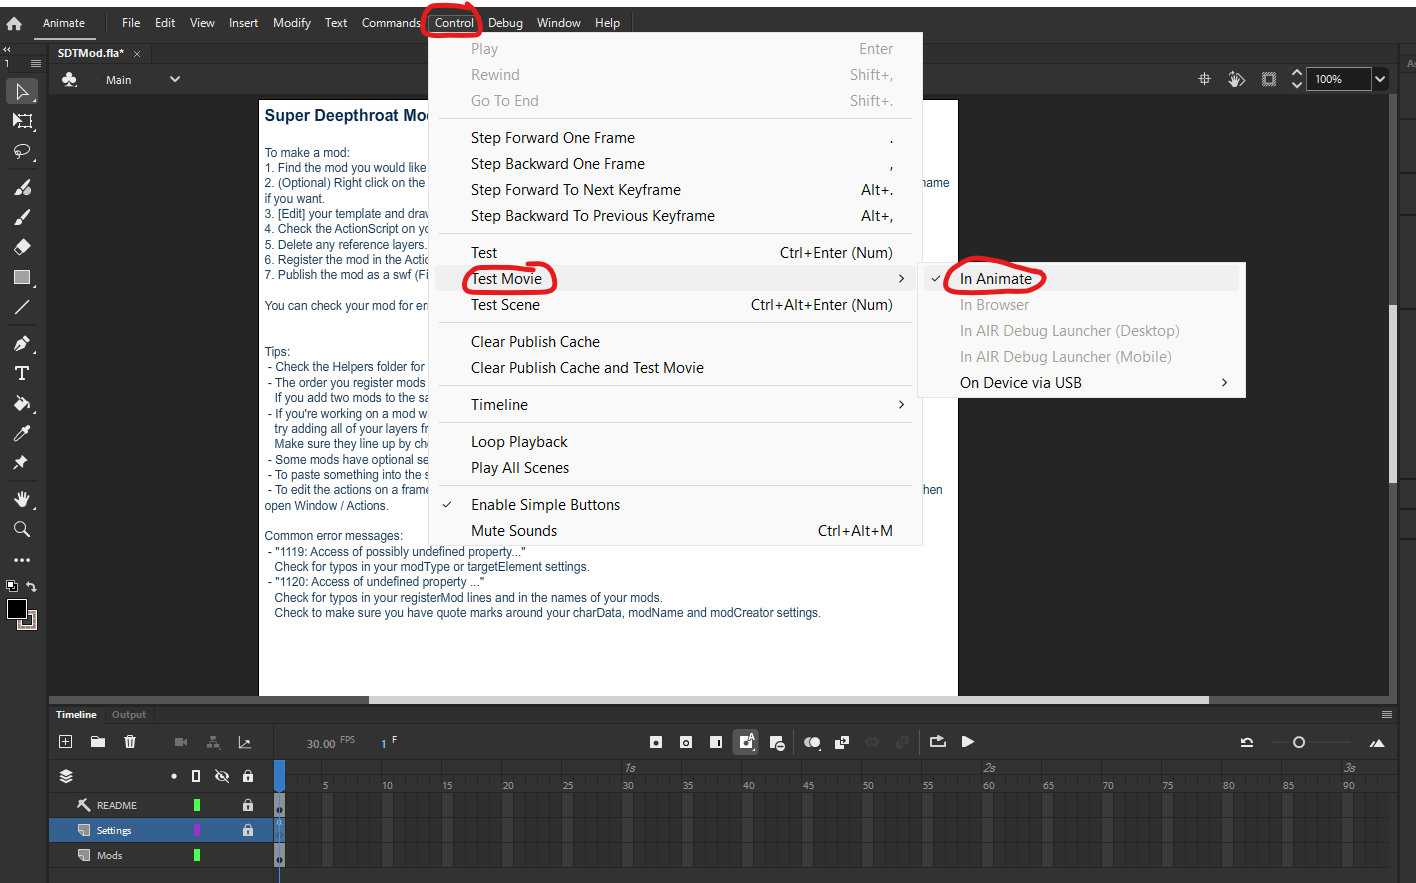Click the timeline zoom slider handle
The height and width of the screenshot is (883, 1416).
pos(1299,742)
